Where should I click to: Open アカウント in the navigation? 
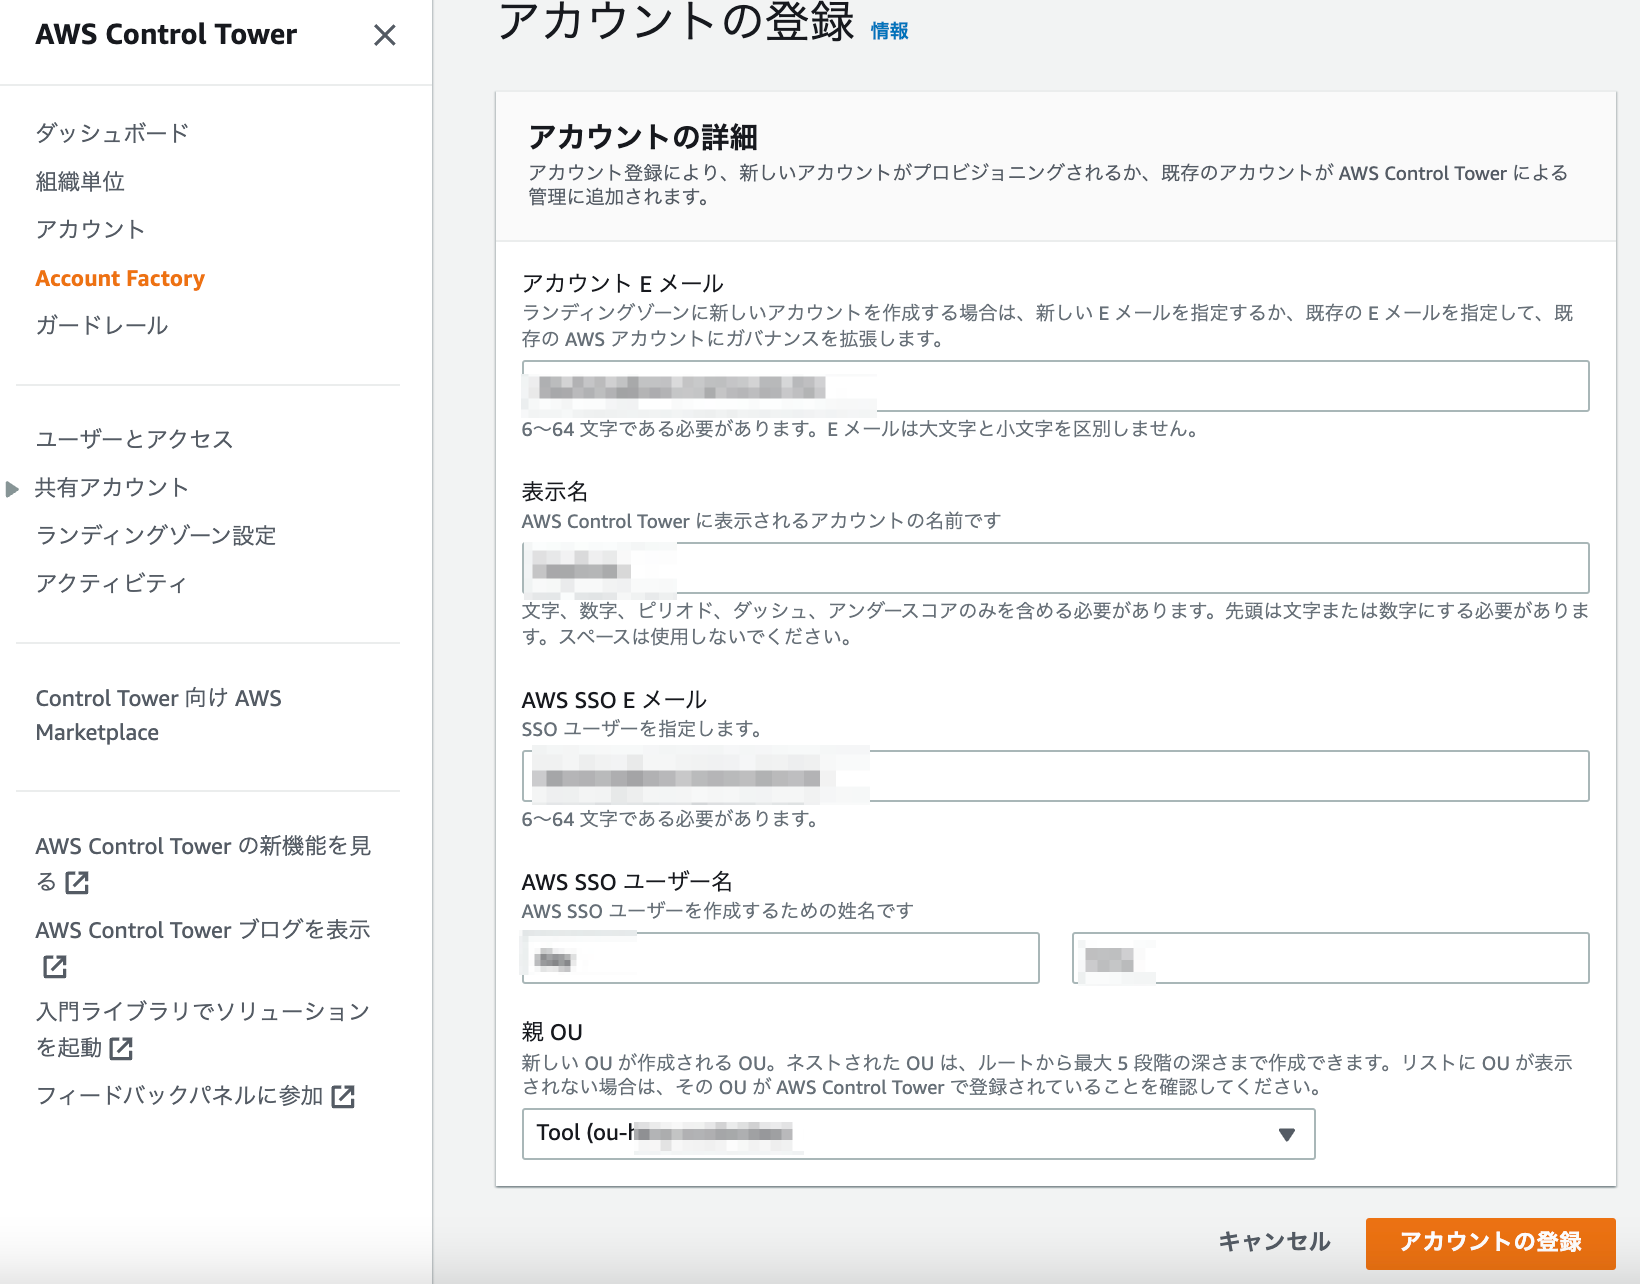[x=90, y=229]
